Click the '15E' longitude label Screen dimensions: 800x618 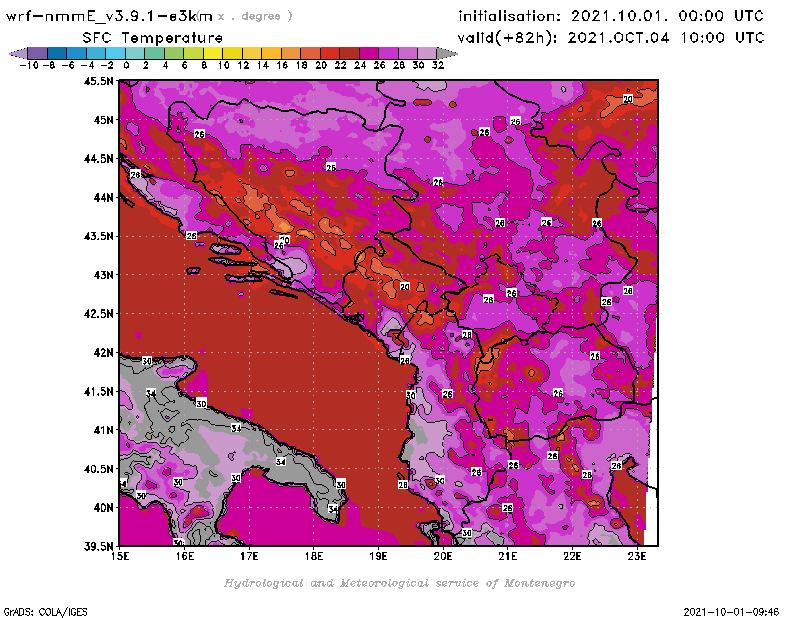(x=120, y=556)
